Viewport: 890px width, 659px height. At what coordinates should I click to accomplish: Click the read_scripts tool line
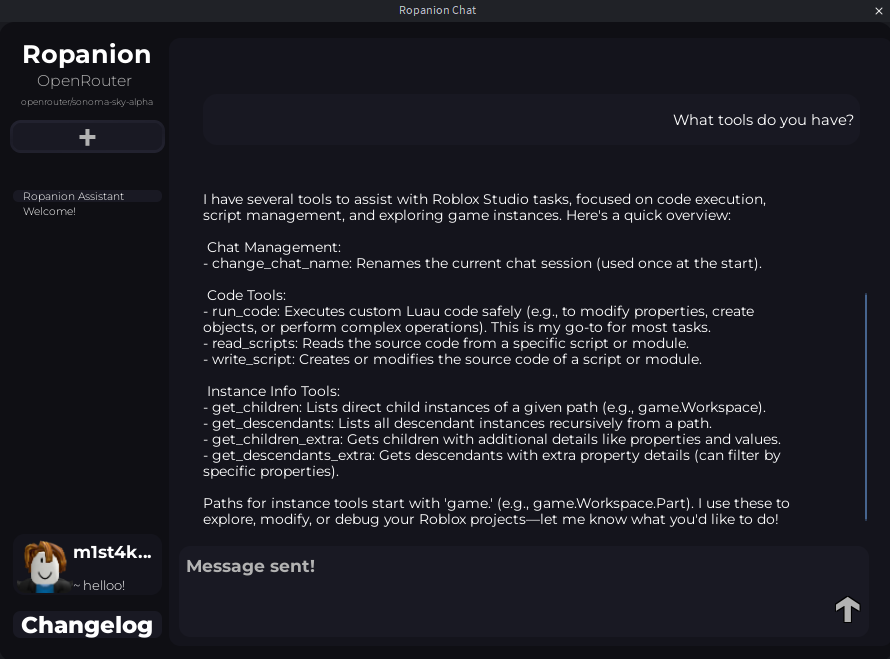click(x=446, y=343)
